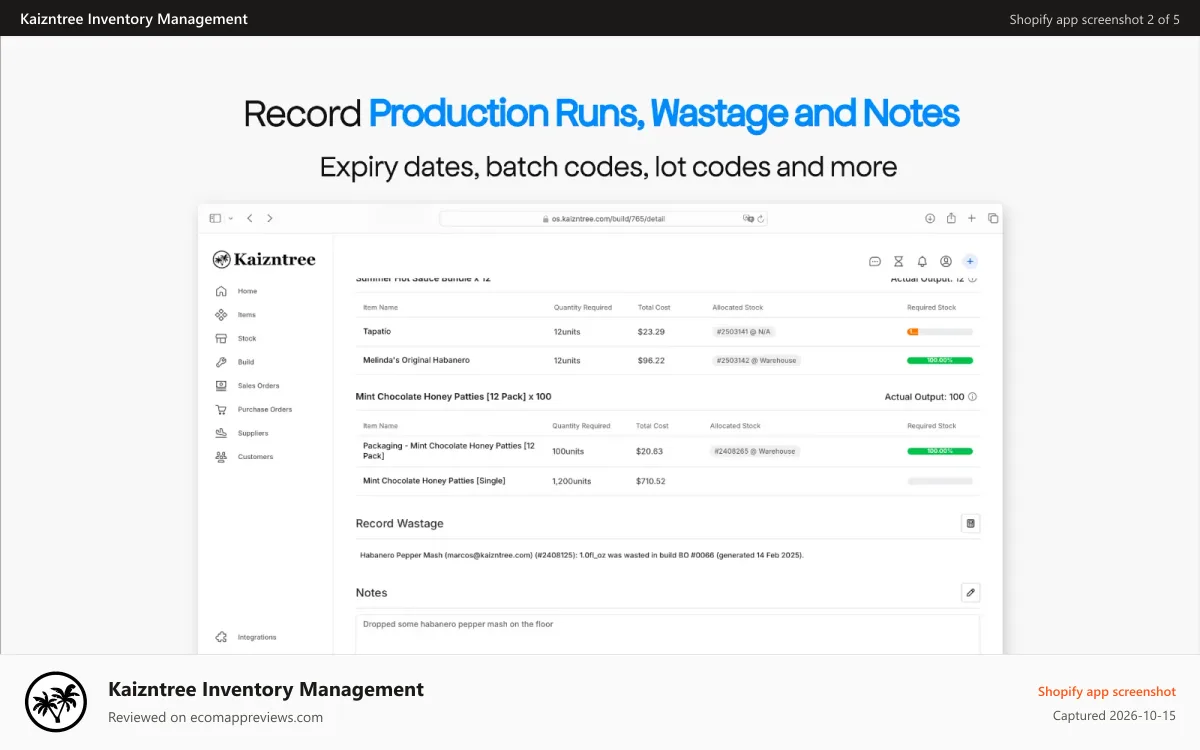Click the #2503142 @ Warehouse stock chip
Screen dimensions: 1200x750
[757, 360]
